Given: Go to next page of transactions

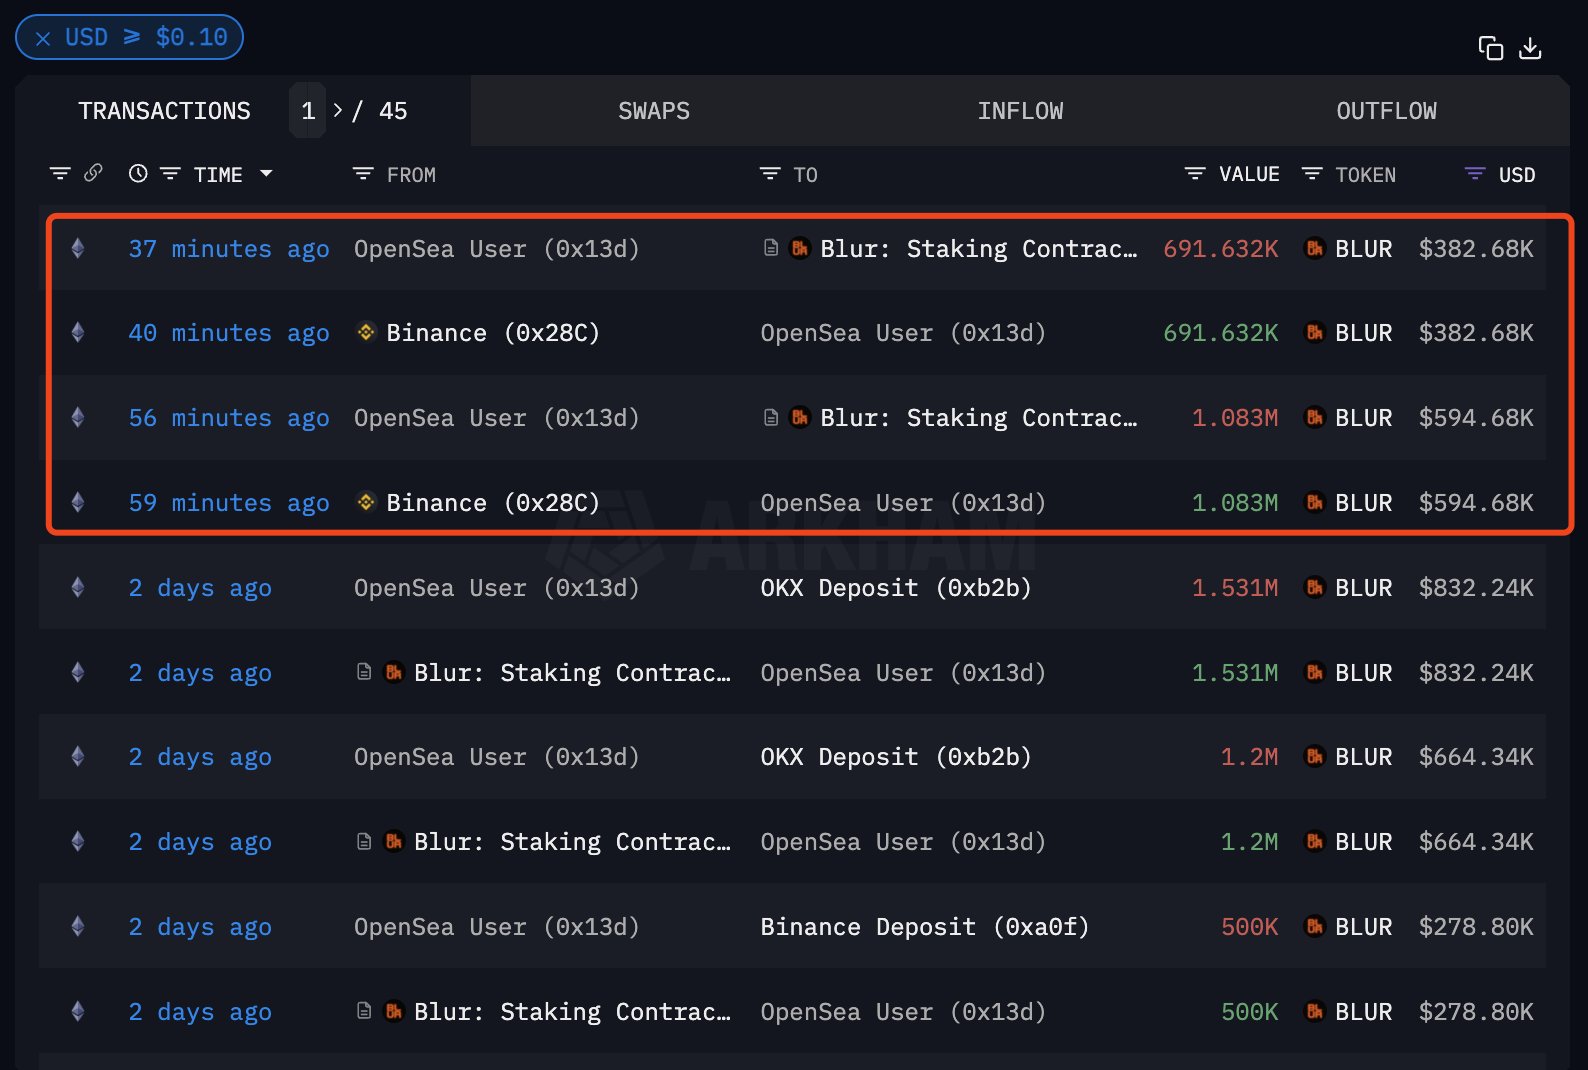Looking at the screenshot, I should 338,110.
